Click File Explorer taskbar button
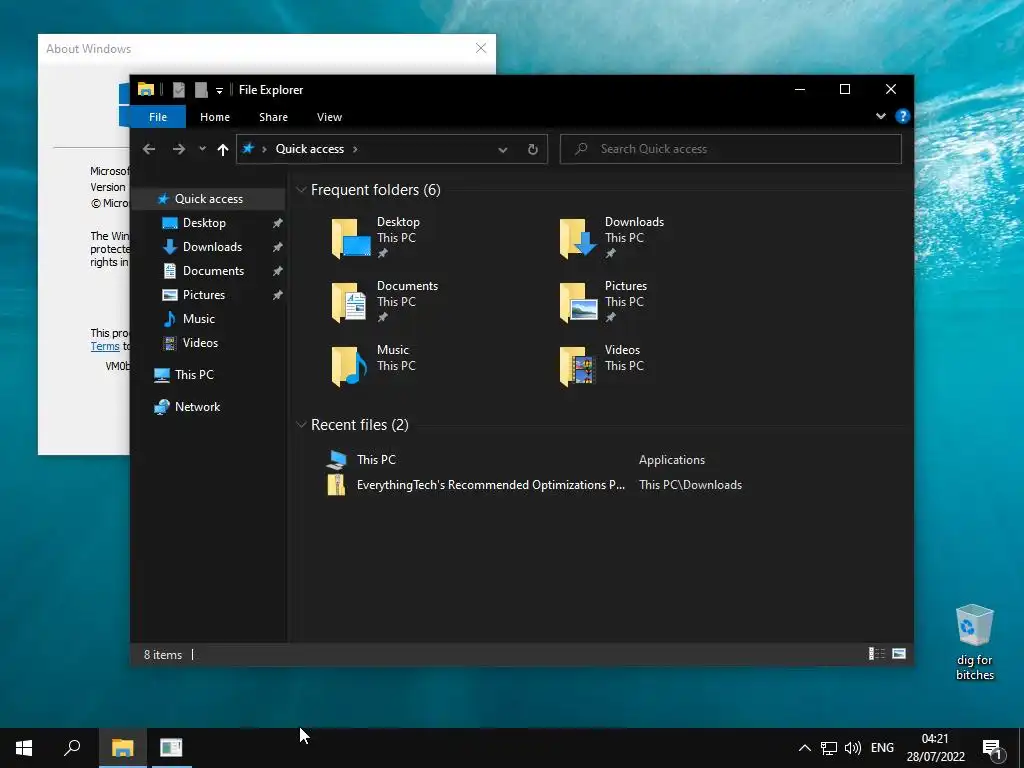 (123, 748)
